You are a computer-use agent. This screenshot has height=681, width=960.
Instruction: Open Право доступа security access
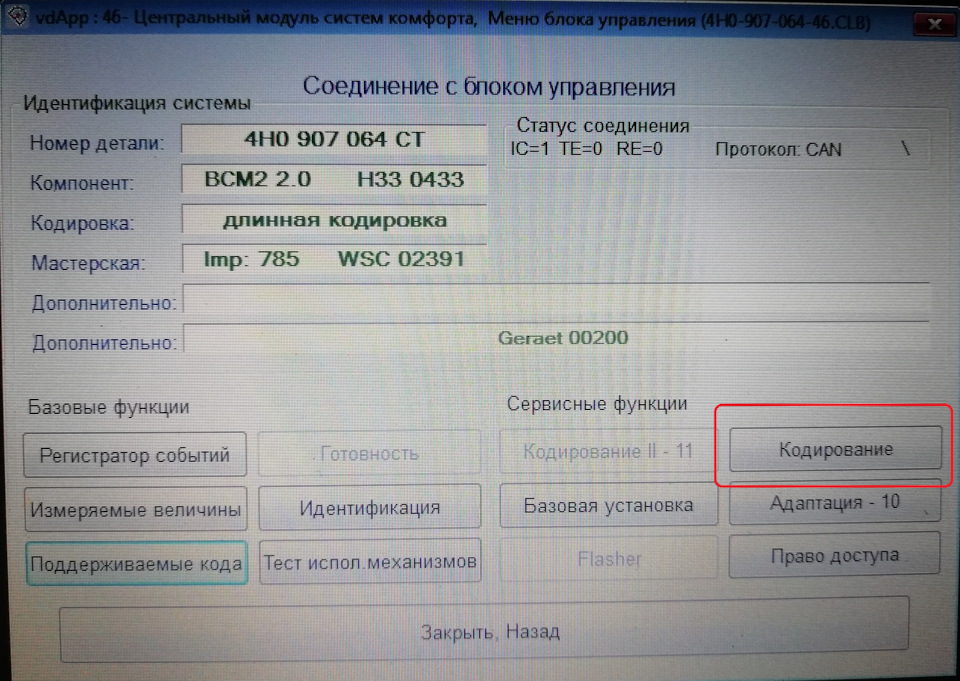(x=834, y=555)
